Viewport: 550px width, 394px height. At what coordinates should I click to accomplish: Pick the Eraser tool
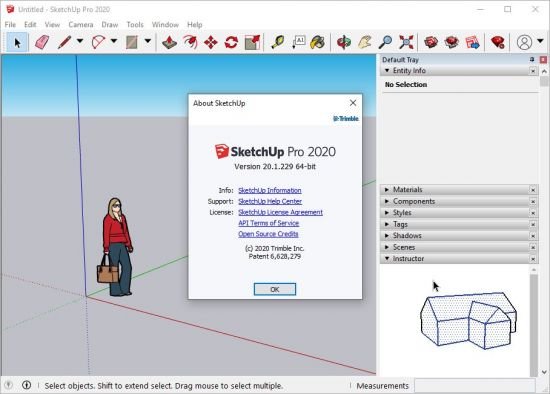pos(42,42)
